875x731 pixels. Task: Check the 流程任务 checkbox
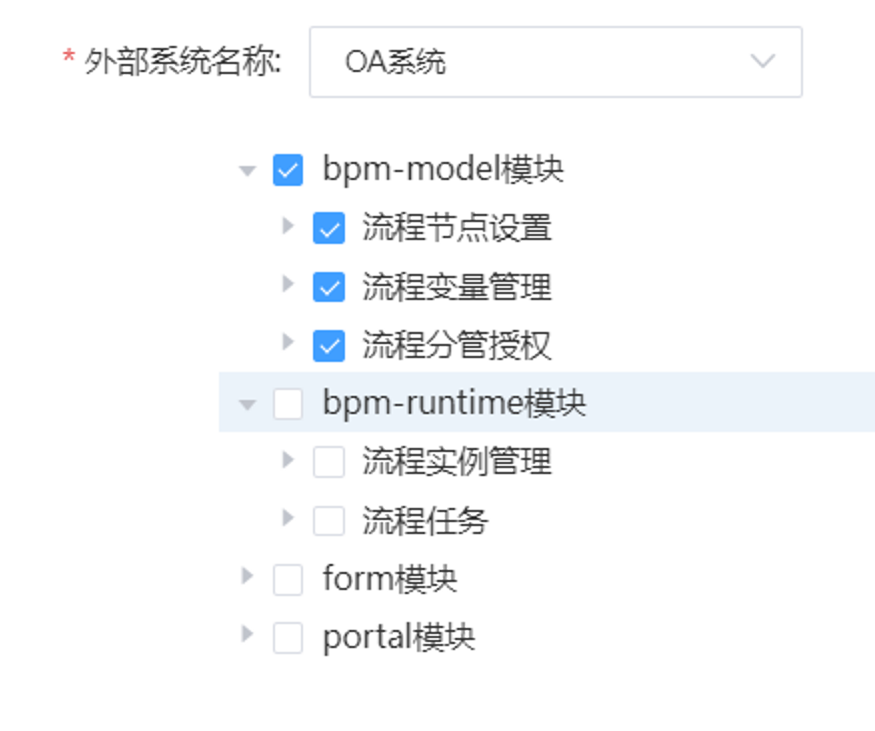(x=329, y=521)
